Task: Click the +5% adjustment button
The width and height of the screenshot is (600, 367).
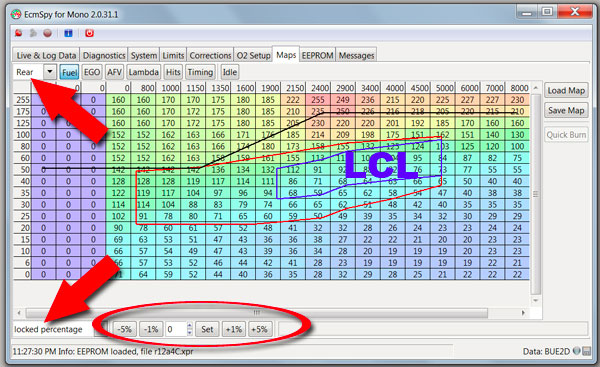Action: coord(259,329)
